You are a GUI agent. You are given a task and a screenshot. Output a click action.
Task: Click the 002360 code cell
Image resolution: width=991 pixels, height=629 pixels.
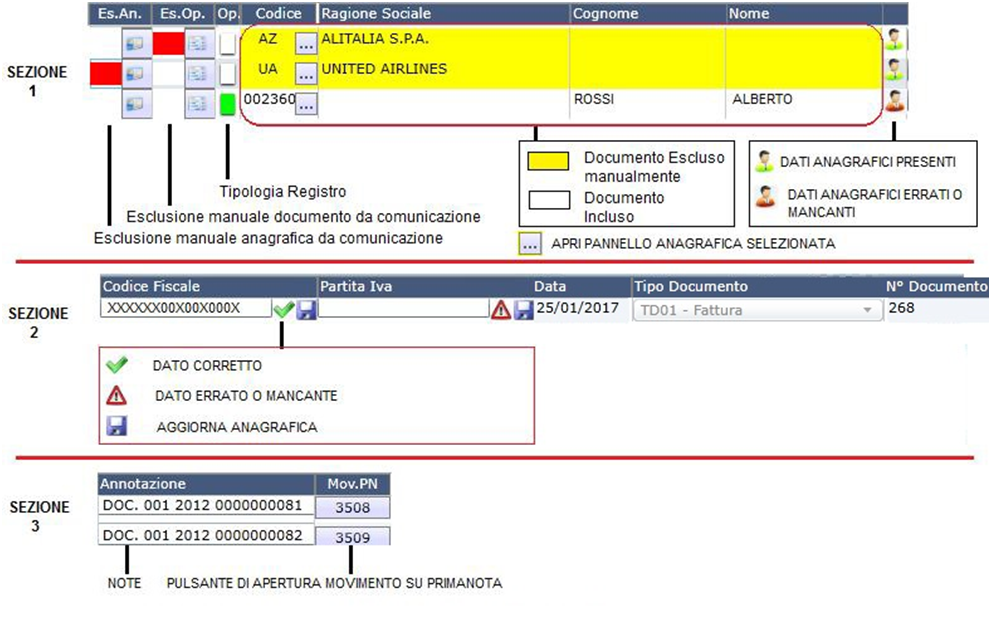tap(269, 99)
